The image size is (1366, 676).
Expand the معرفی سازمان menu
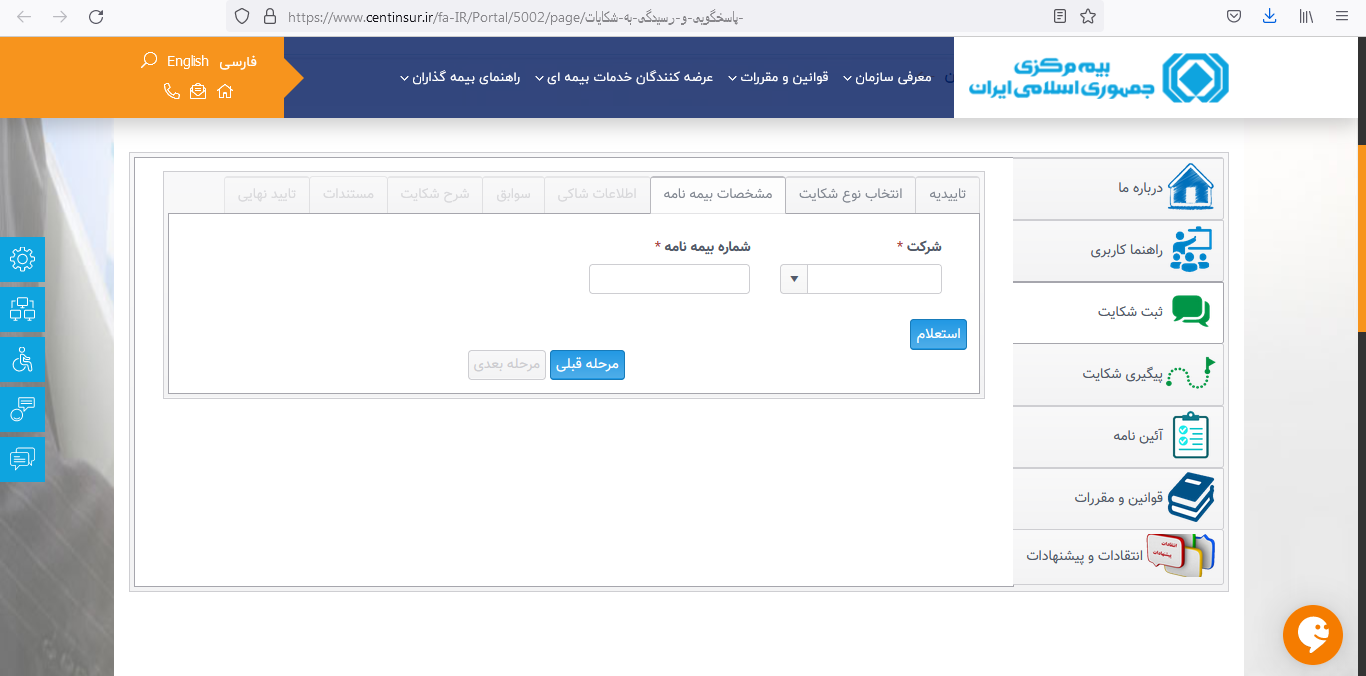[890, 77]
